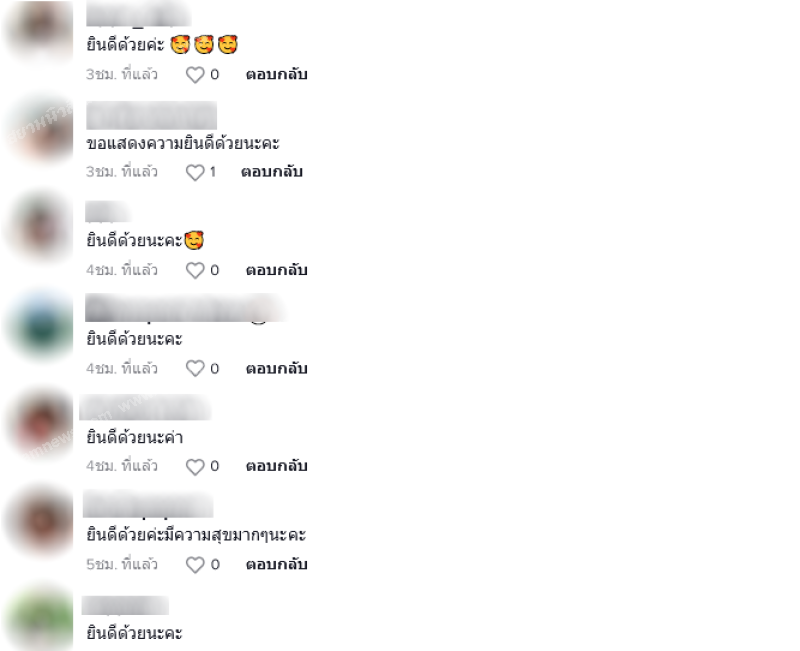Tap the heart under the teal-avatar comment
This screenshot has width=800, height=651.
[195, 368]
